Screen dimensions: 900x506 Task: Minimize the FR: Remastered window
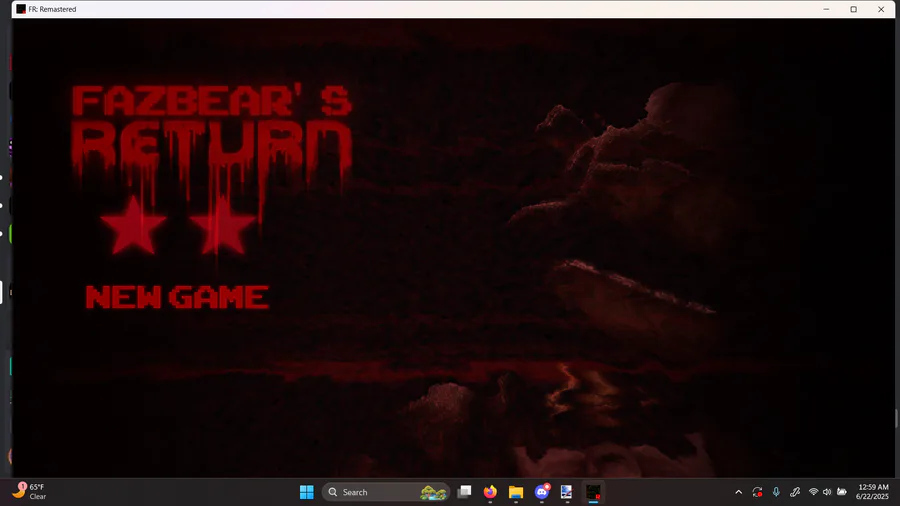click(x=827, y=9)
